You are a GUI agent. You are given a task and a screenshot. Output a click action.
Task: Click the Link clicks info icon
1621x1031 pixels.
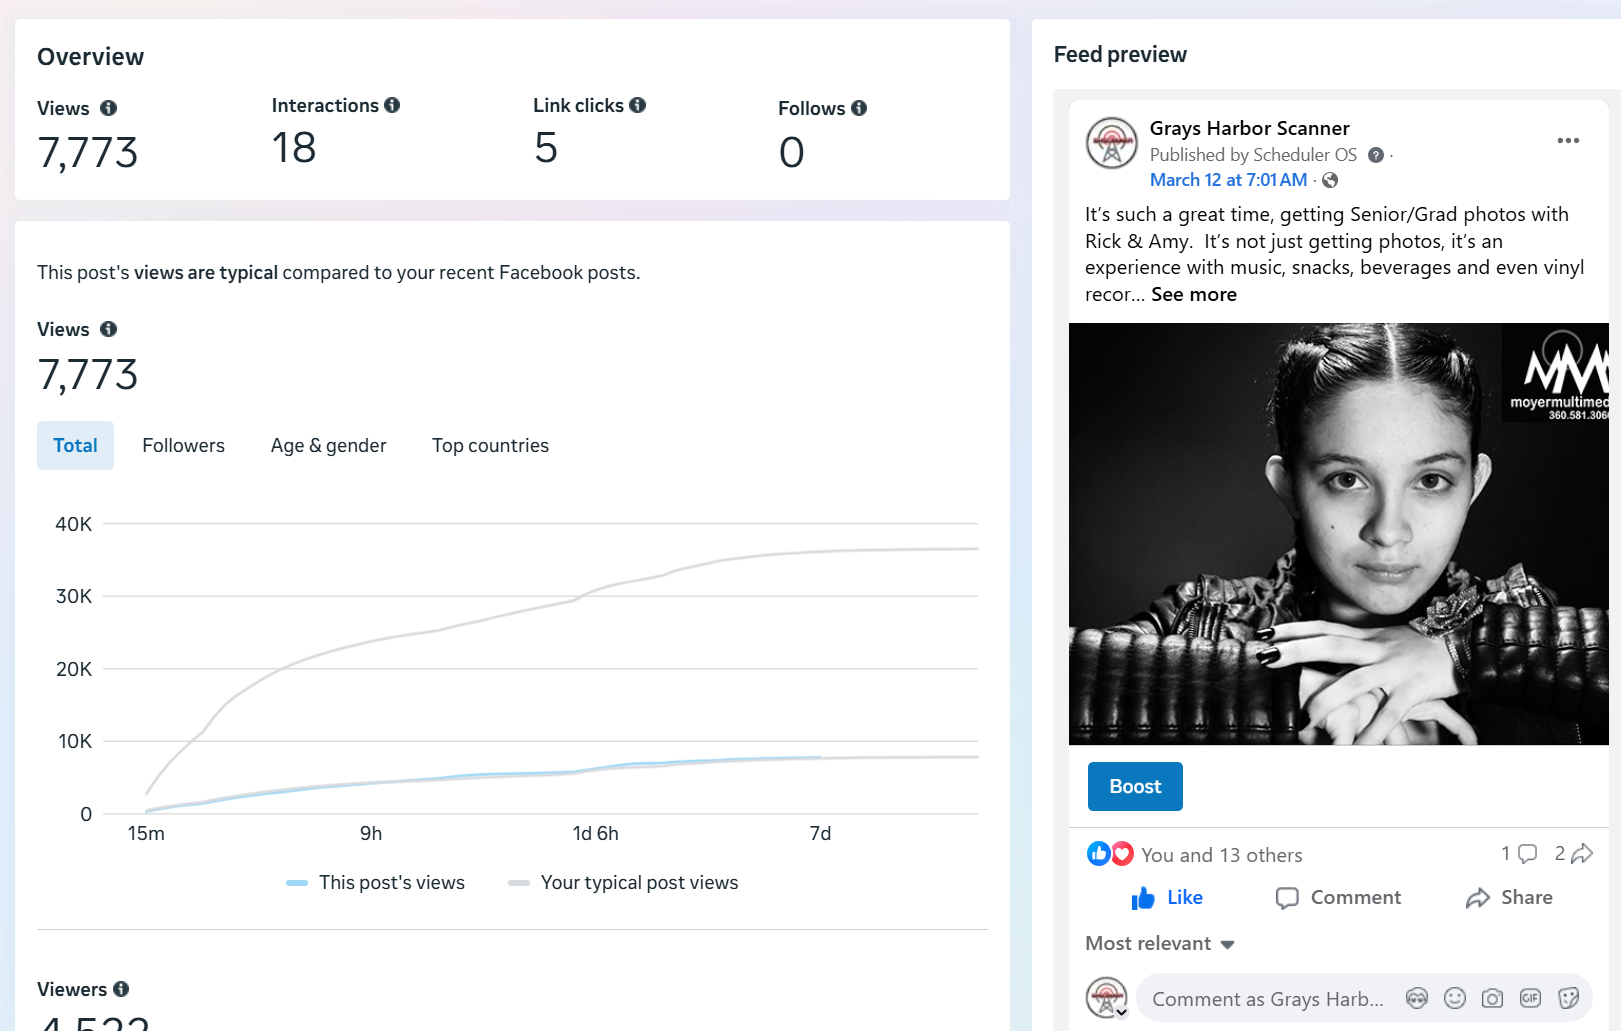637,105
